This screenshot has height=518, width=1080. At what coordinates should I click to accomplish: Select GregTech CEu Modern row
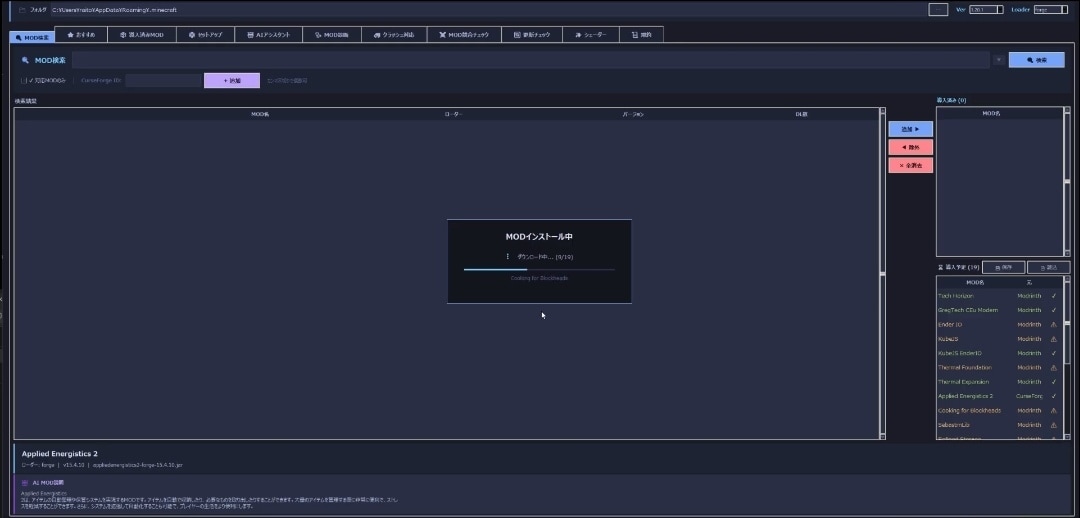999,310
